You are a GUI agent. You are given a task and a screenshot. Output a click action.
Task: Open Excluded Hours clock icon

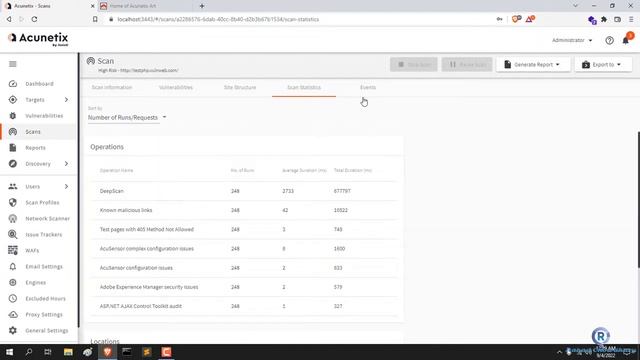pos(13,298)
